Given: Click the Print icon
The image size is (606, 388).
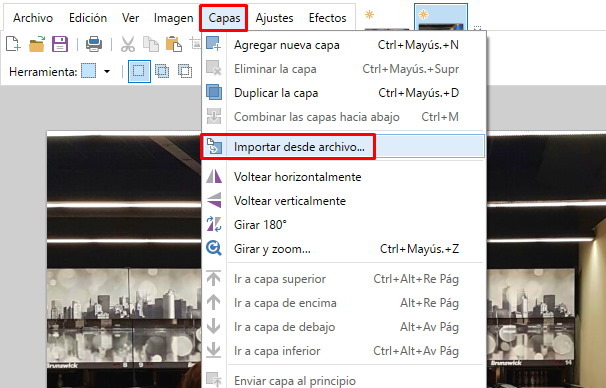Looking at the screenshot, I should [x=94, y=44].
